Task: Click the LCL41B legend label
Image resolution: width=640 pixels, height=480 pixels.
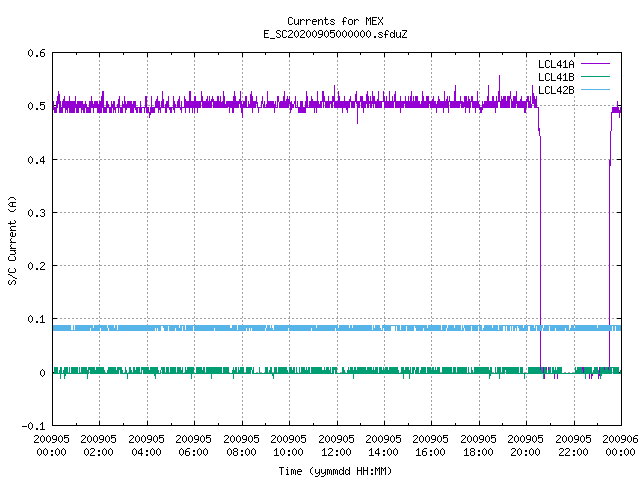Action: [x=556, y=77]
